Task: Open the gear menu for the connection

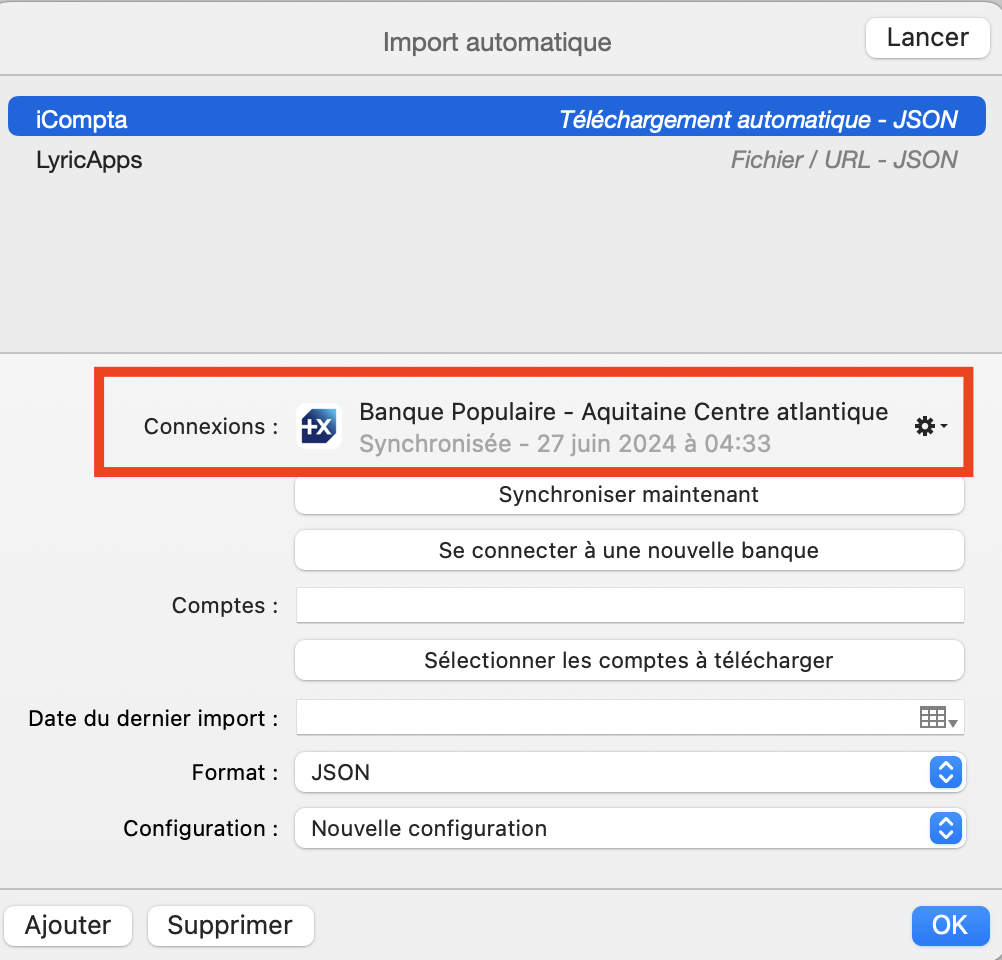Action: [930, 426]
